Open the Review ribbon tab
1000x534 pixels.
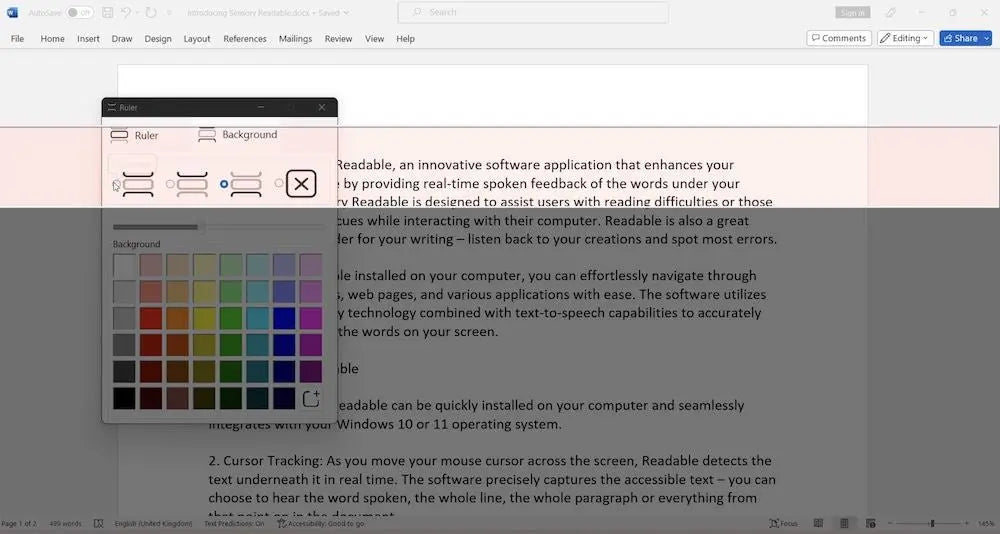pos(338,38)
